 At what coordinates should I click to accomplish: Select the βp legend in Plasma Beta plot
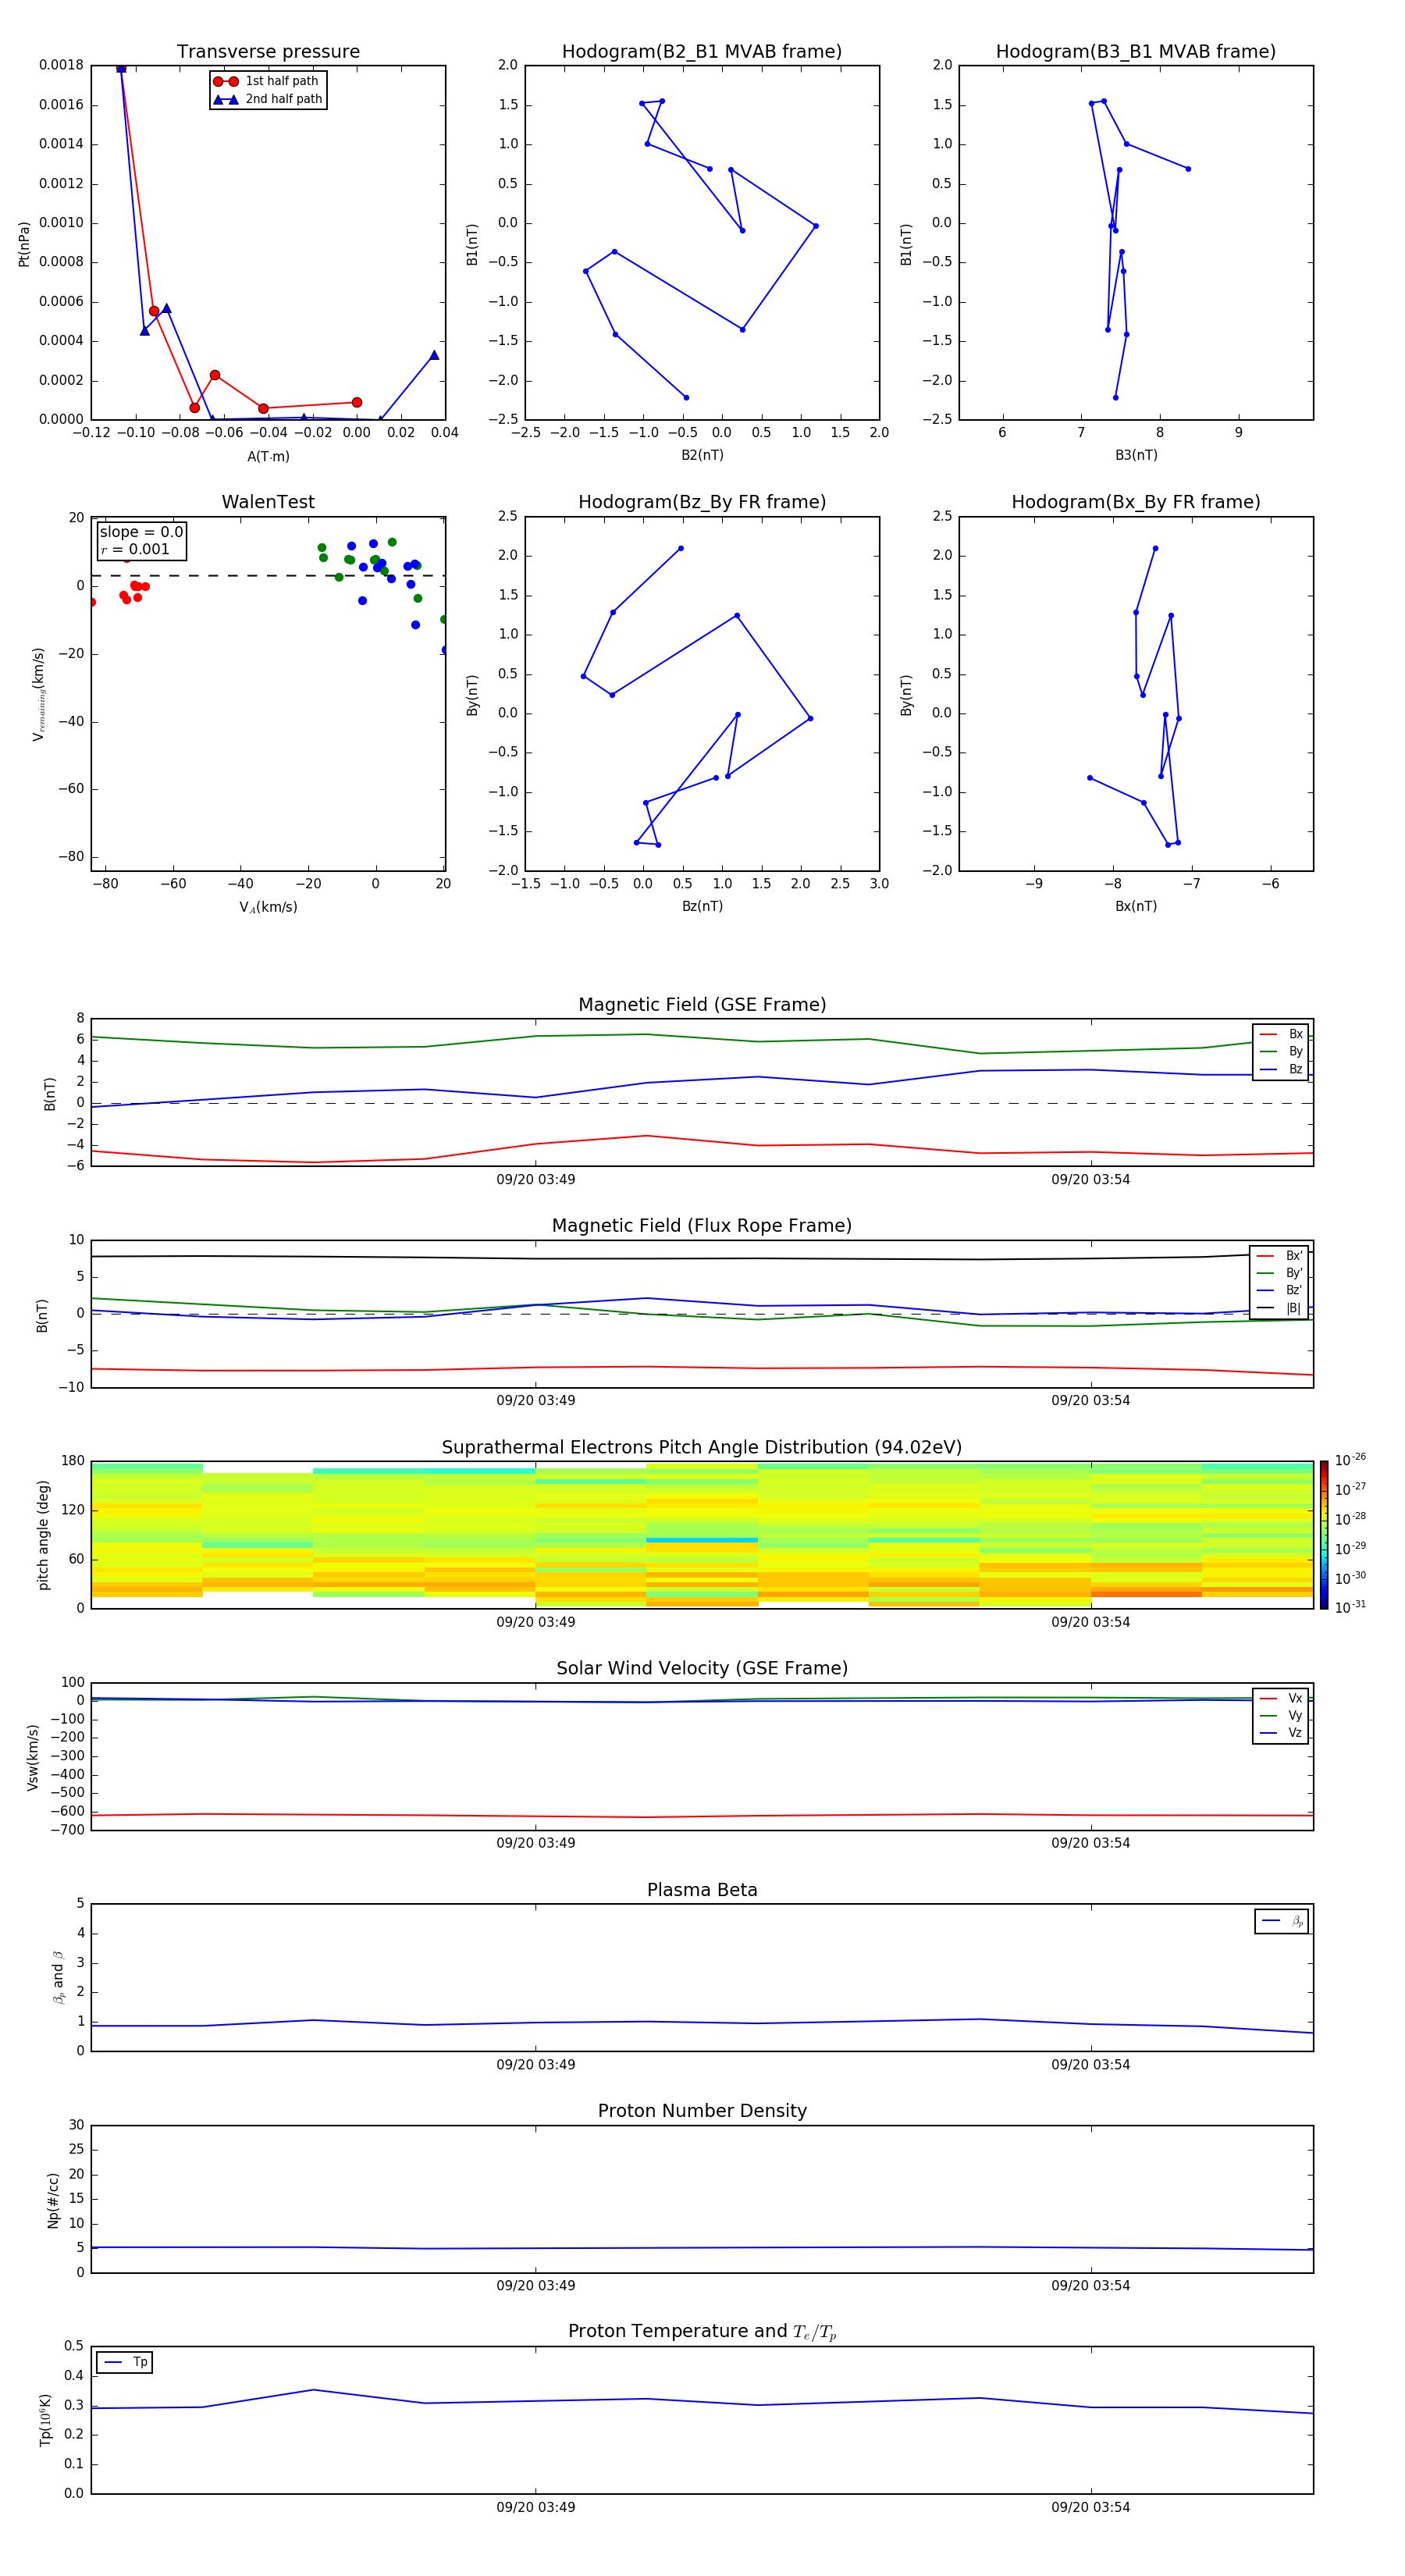tap(1282, 1921)
